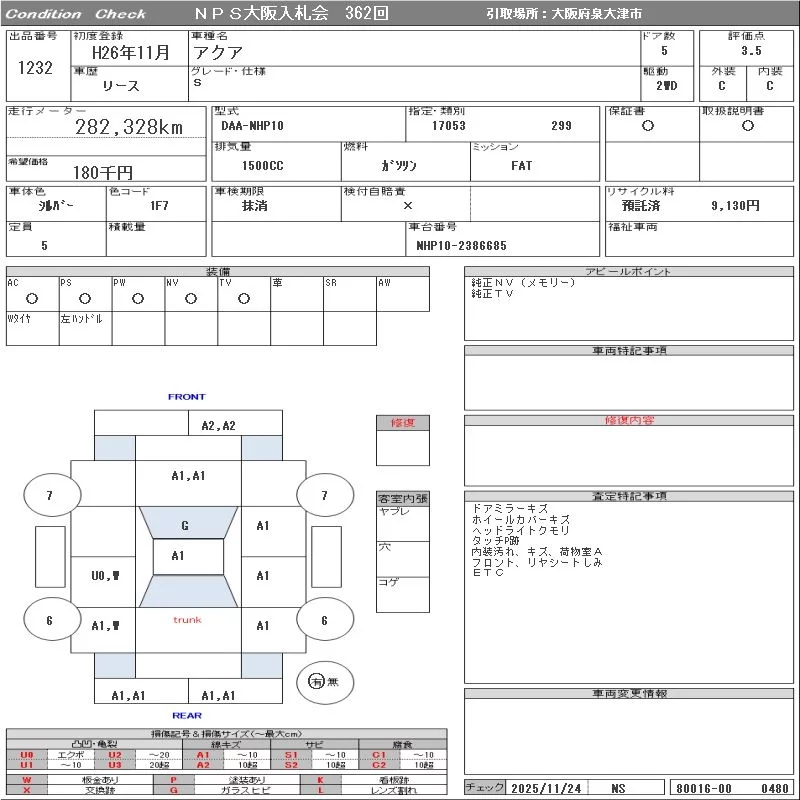Click the circle under 取扱説明書
Viewport: 800px width, 800px height.
(748, 126)
